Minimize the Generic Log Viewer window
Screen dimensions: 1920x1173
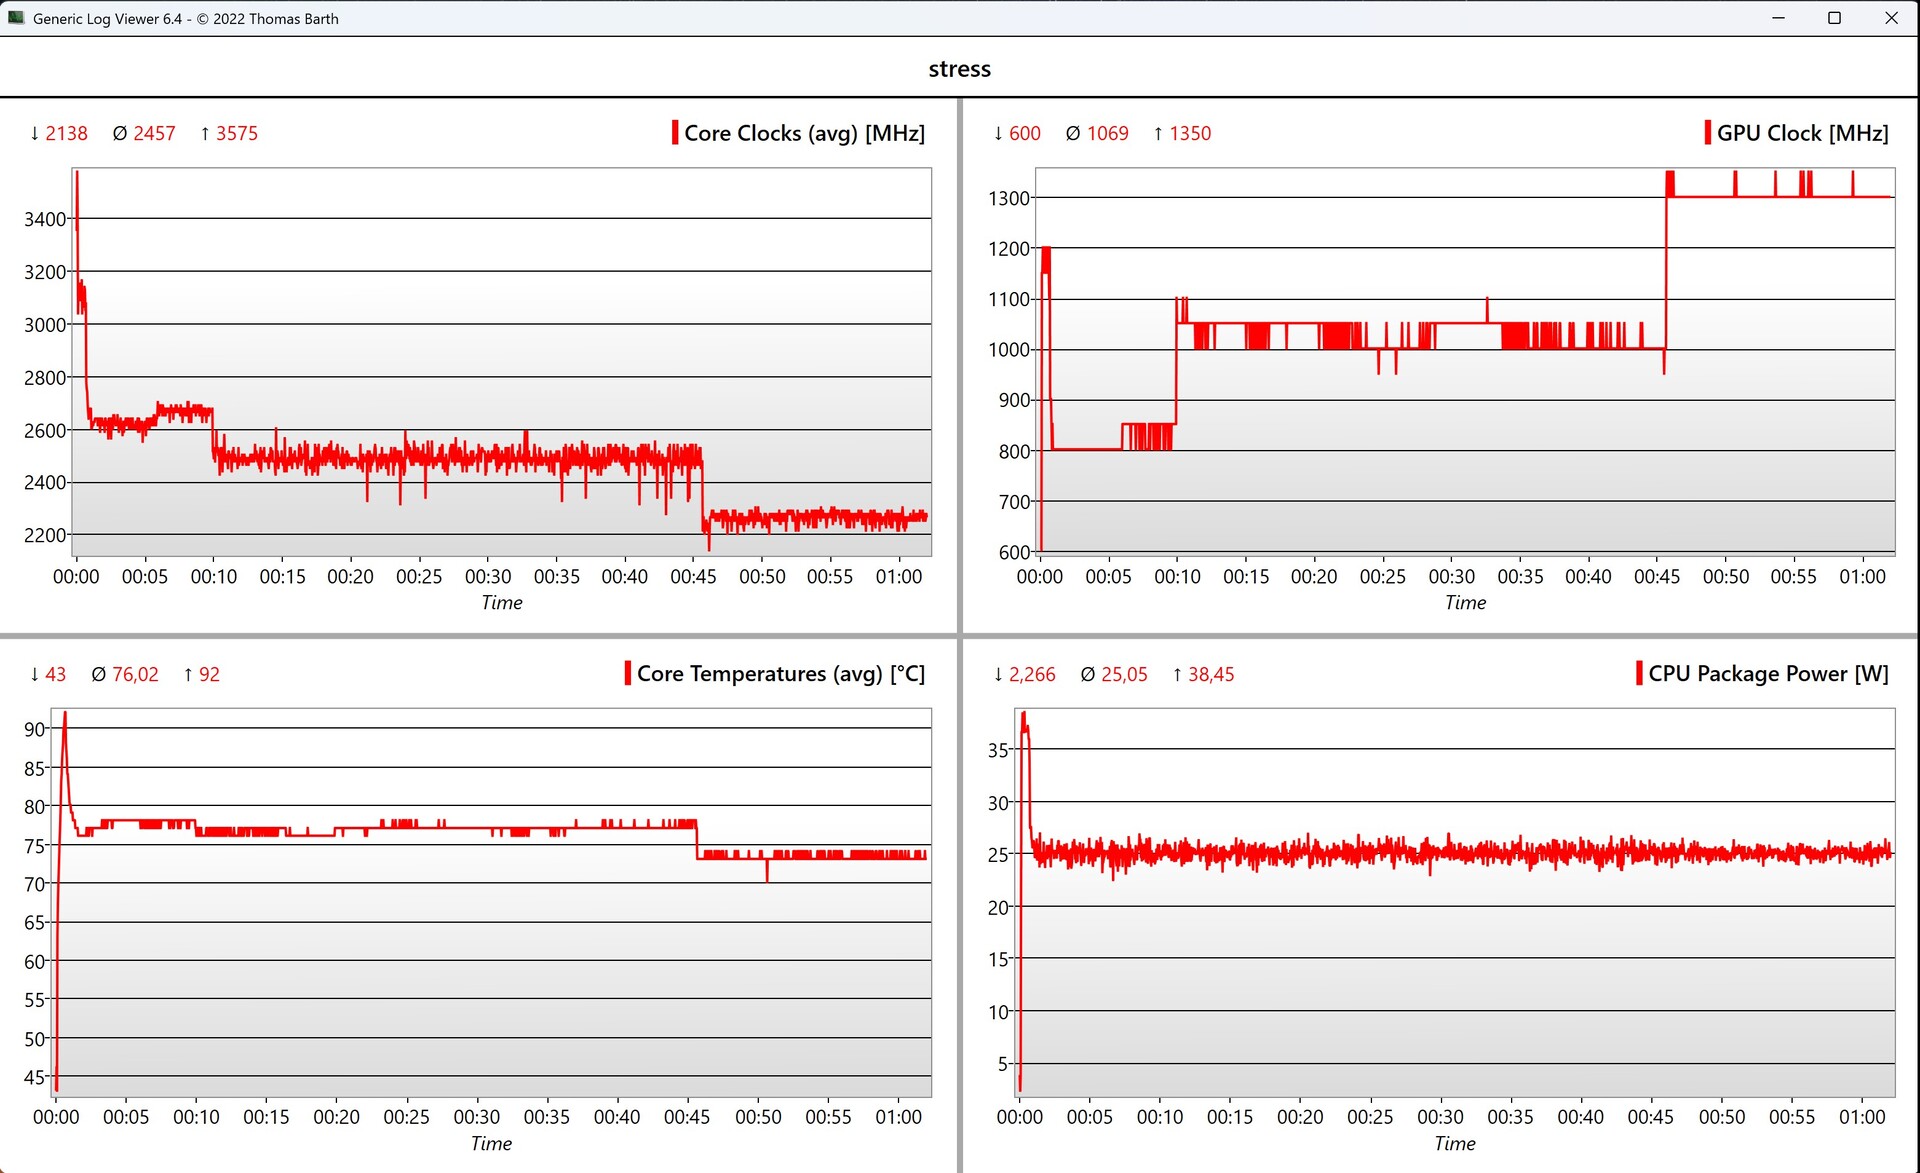(x=1778, y=18)
